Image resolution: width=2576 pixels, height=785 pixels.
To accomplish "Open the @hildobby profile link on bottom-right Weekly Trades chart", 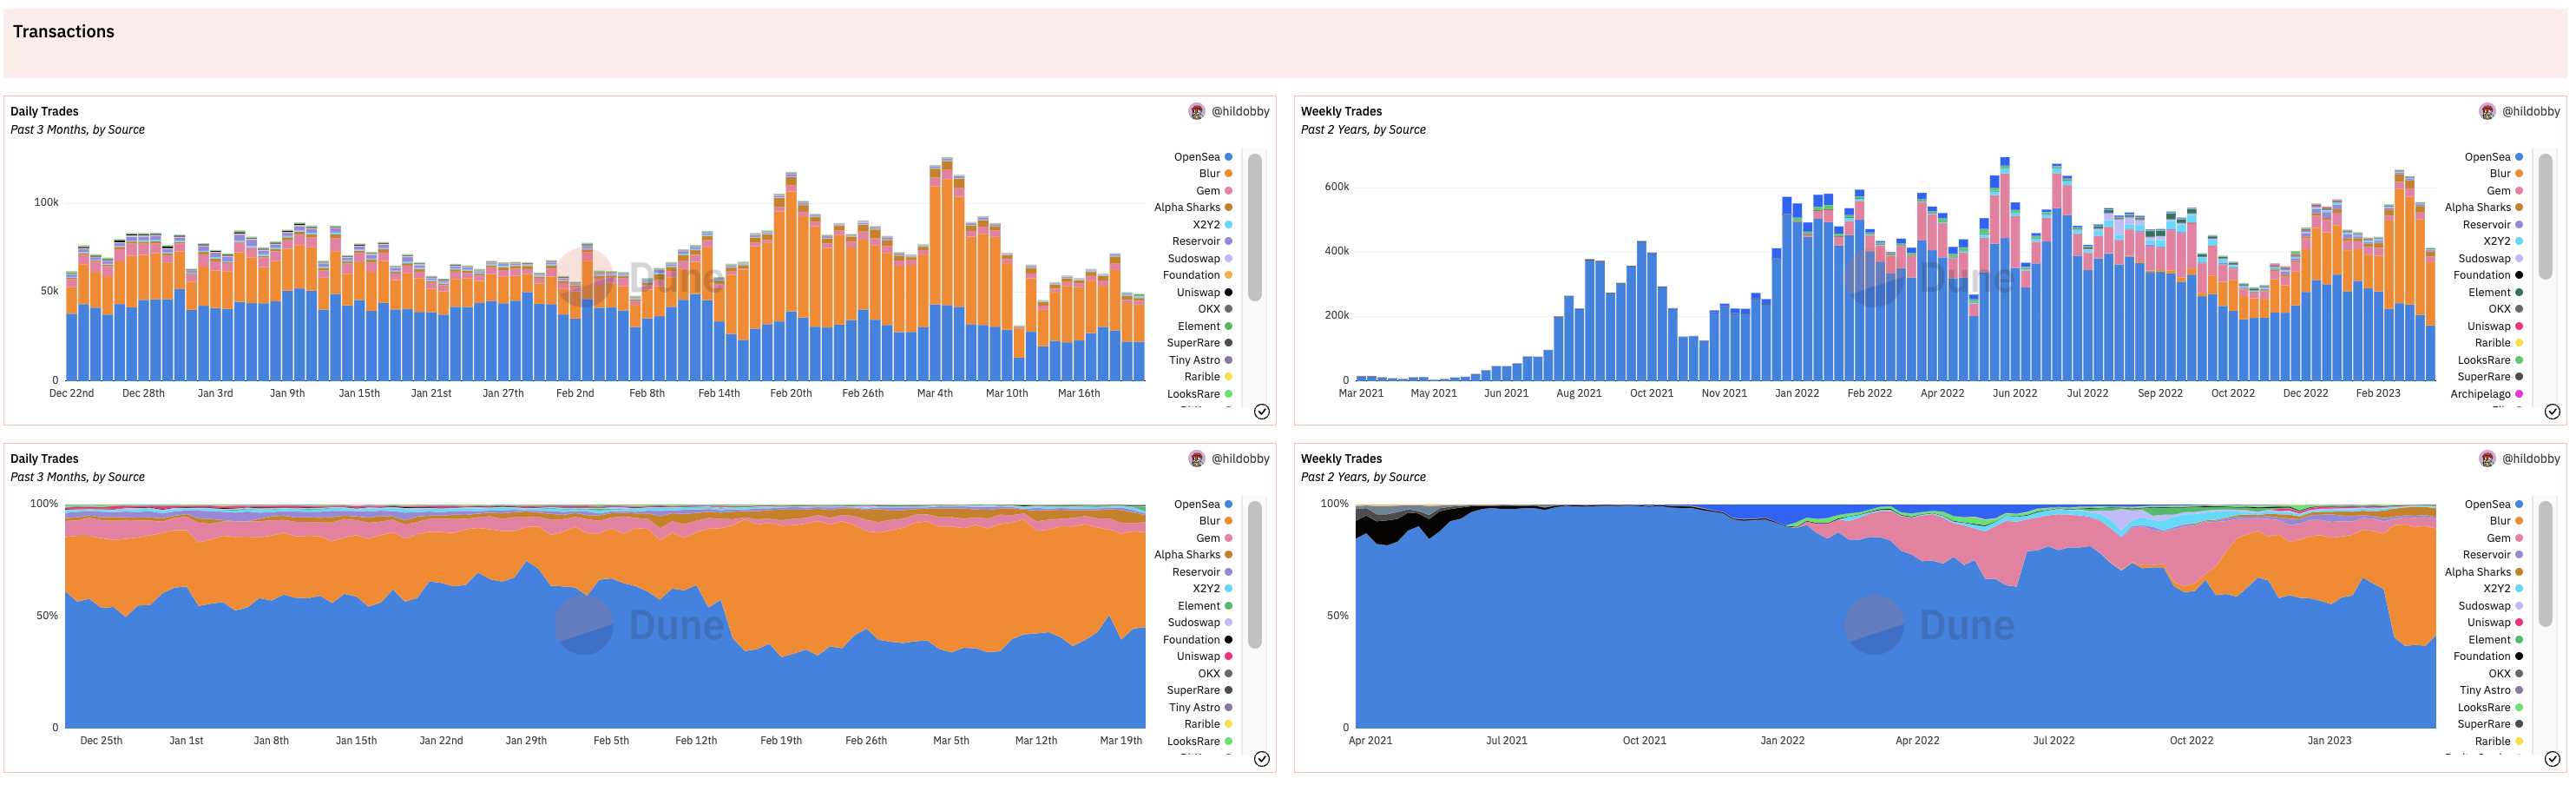I will point(2530,458).
